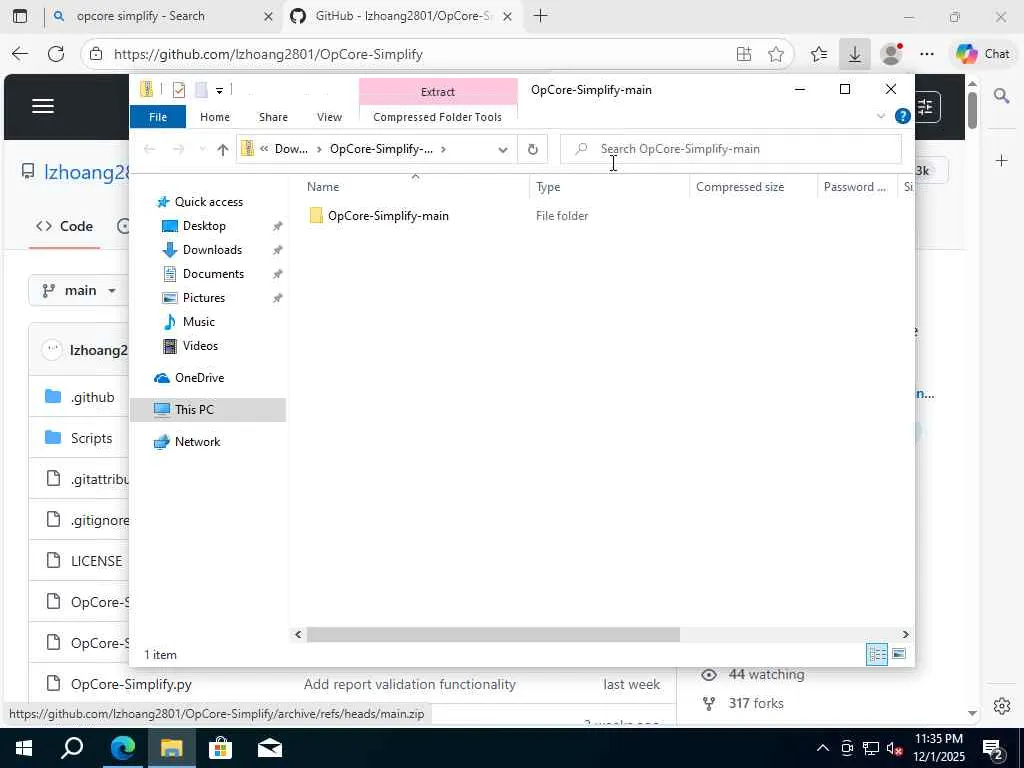The image size is (1024, 768).
Task: Click the Explorer horizontal scrollbar thumb
Action: click(x=493, y=634)
